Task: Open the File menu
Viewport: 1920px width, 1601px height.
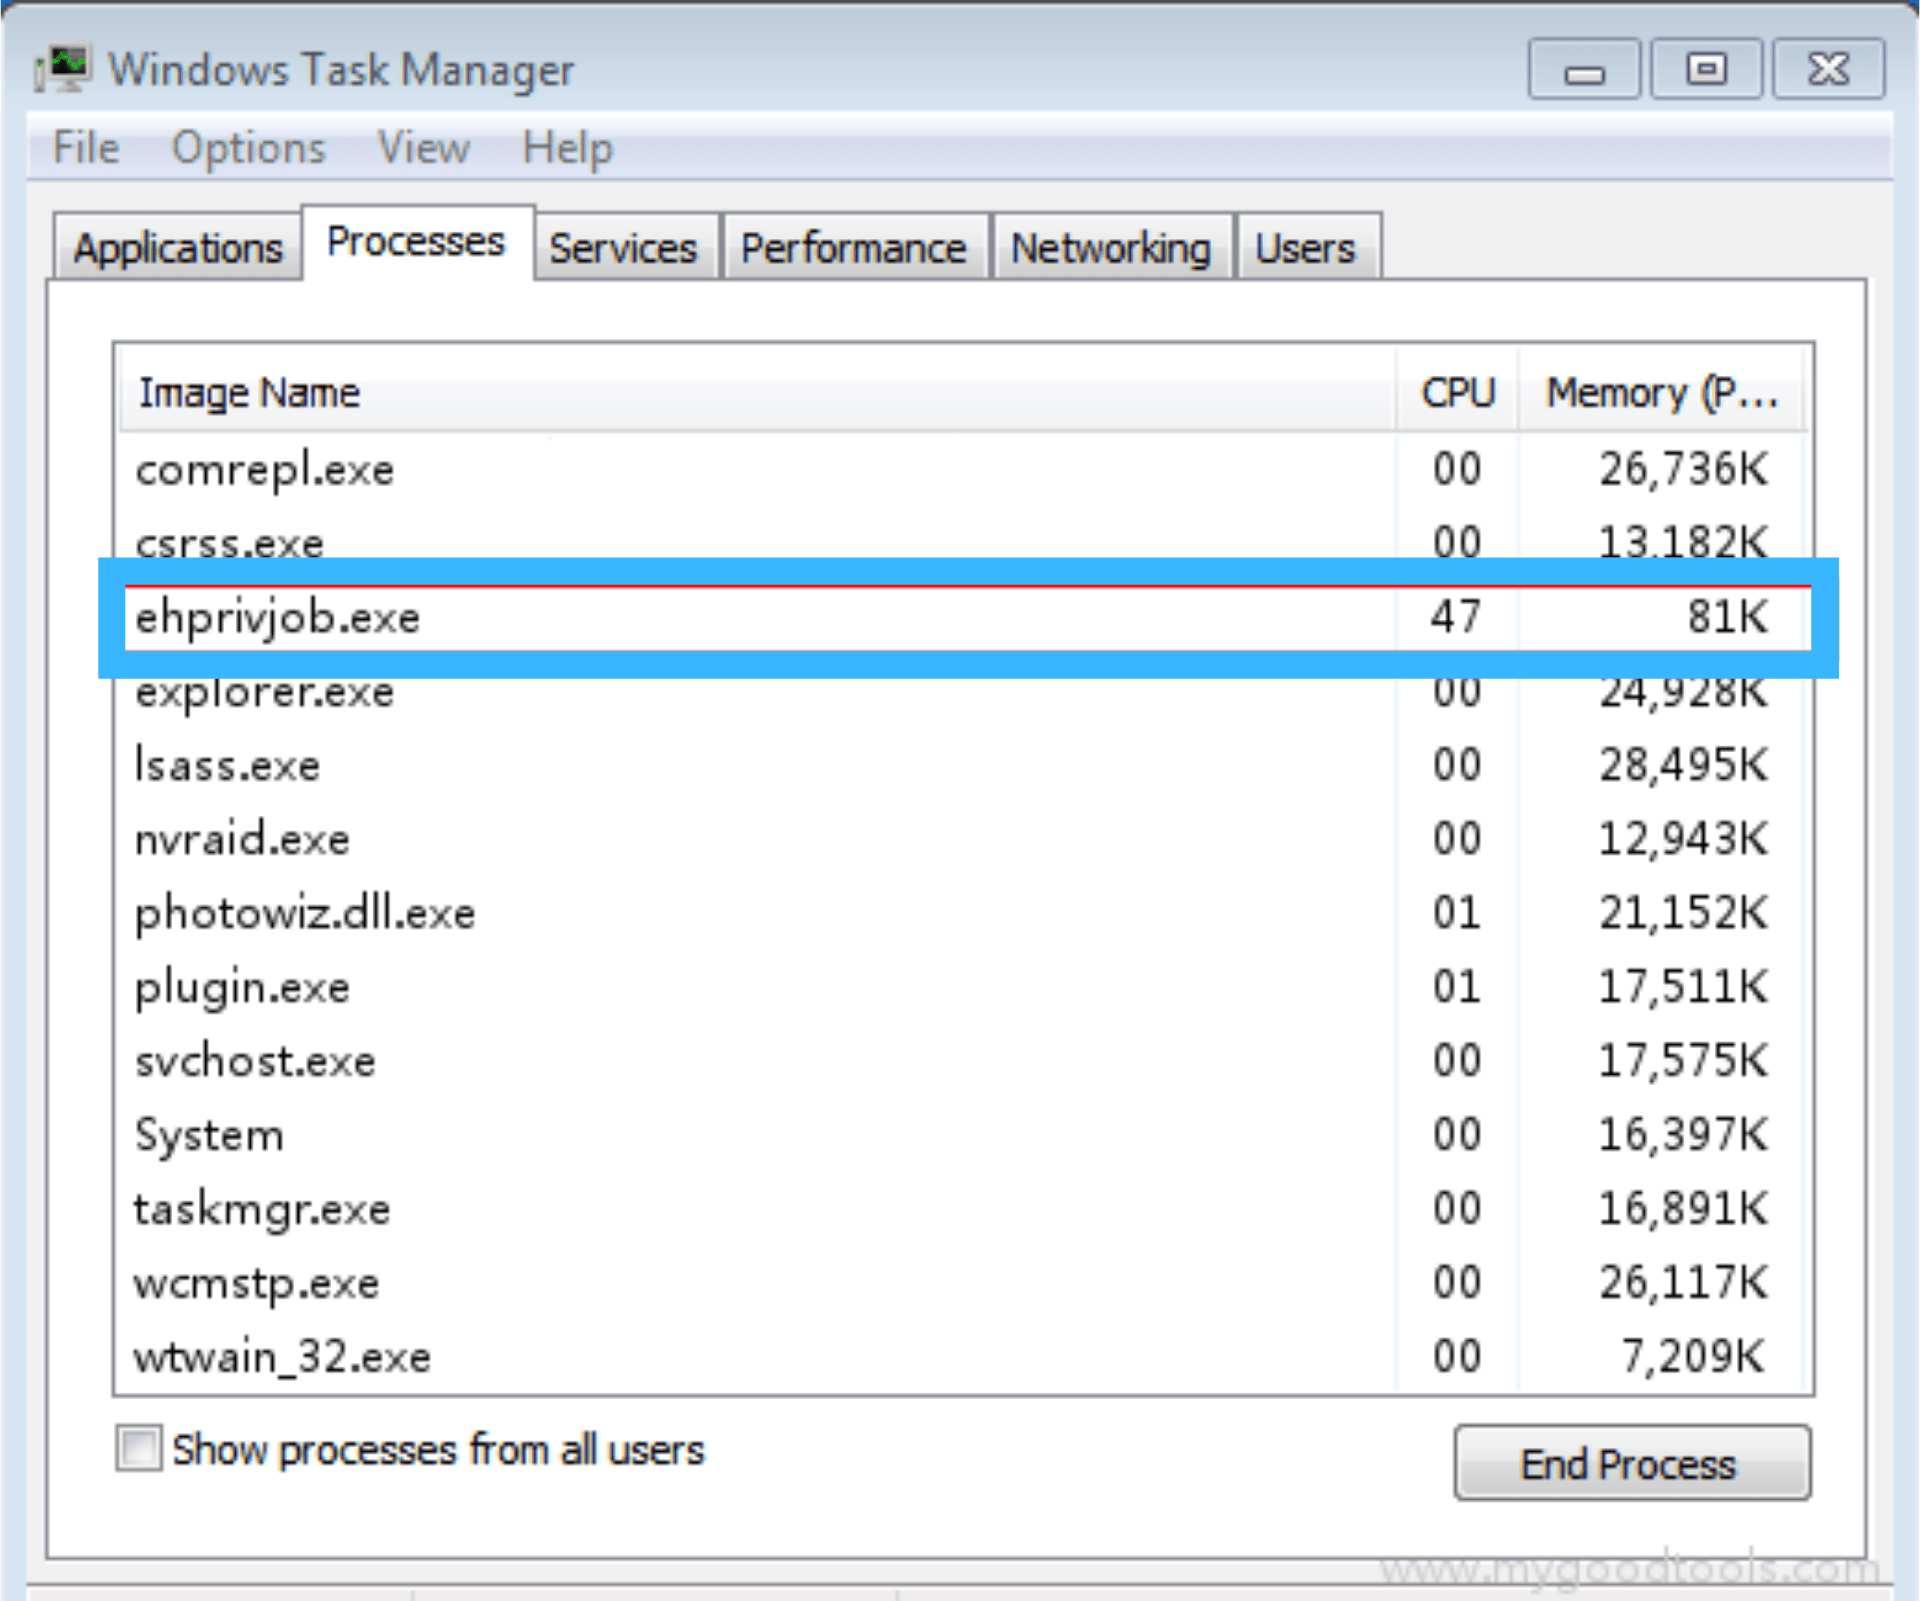Action: click(x=86, y=148)
